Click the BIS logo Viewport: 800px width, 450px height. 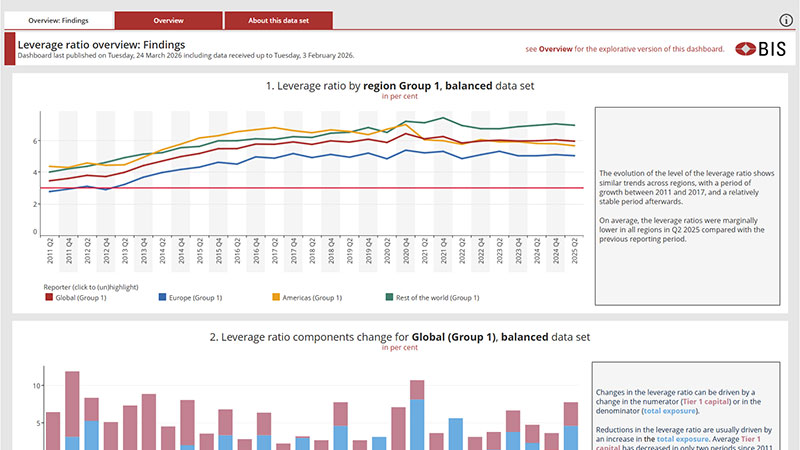click(760, 49)
